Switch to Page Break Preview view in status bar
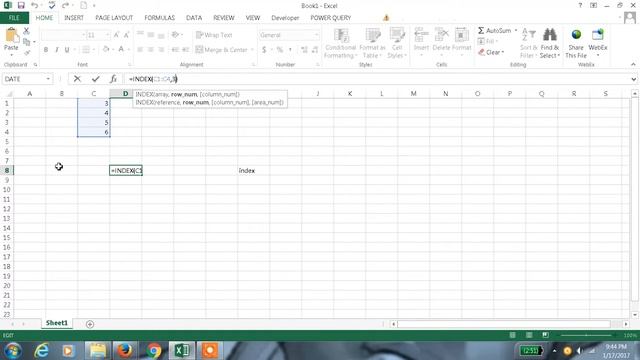This screenshot has width=640, height=360. click(x=545, y=335)
